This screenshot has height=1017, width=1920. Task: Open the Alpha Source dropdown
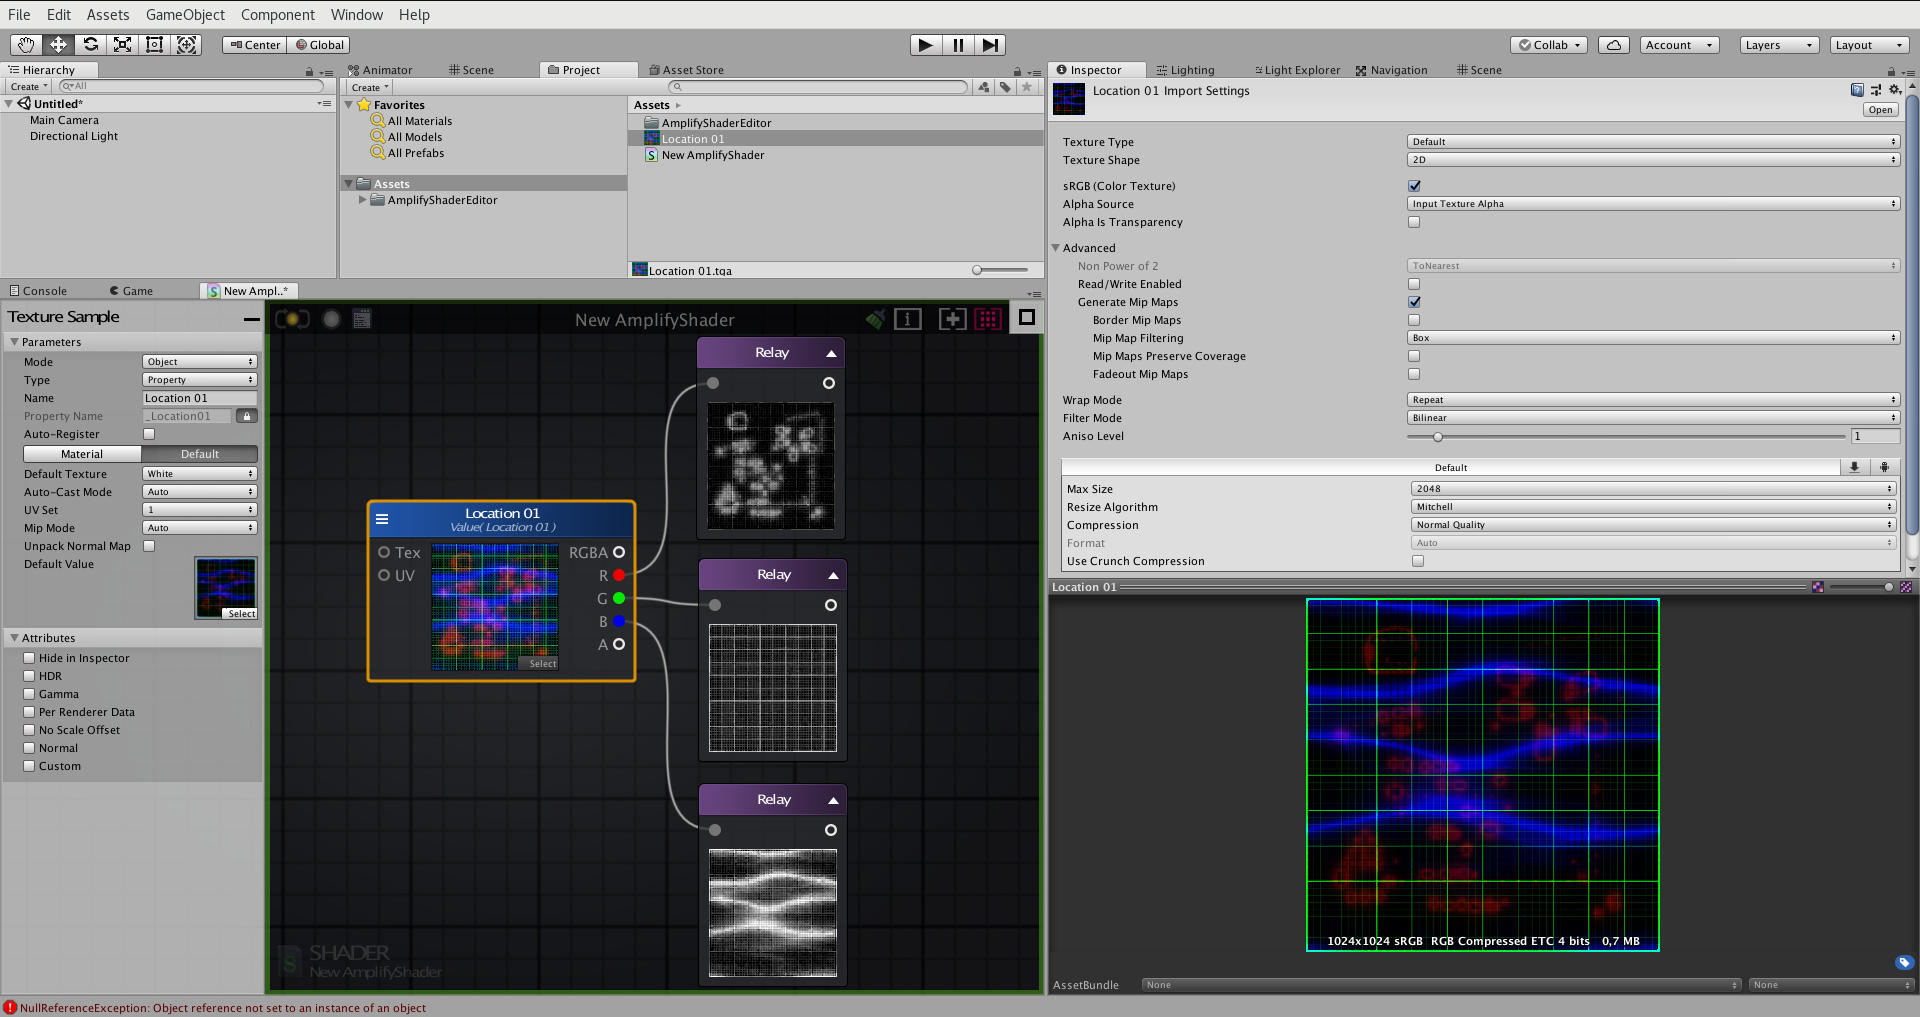click(x=1653, y=204)
